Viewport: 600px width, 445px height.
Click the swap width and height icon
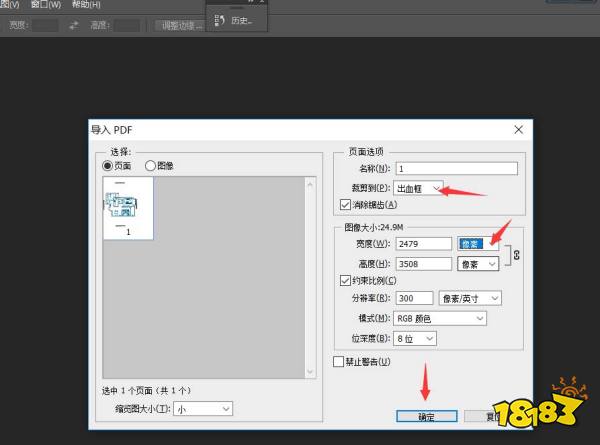[x=74, y=25]
